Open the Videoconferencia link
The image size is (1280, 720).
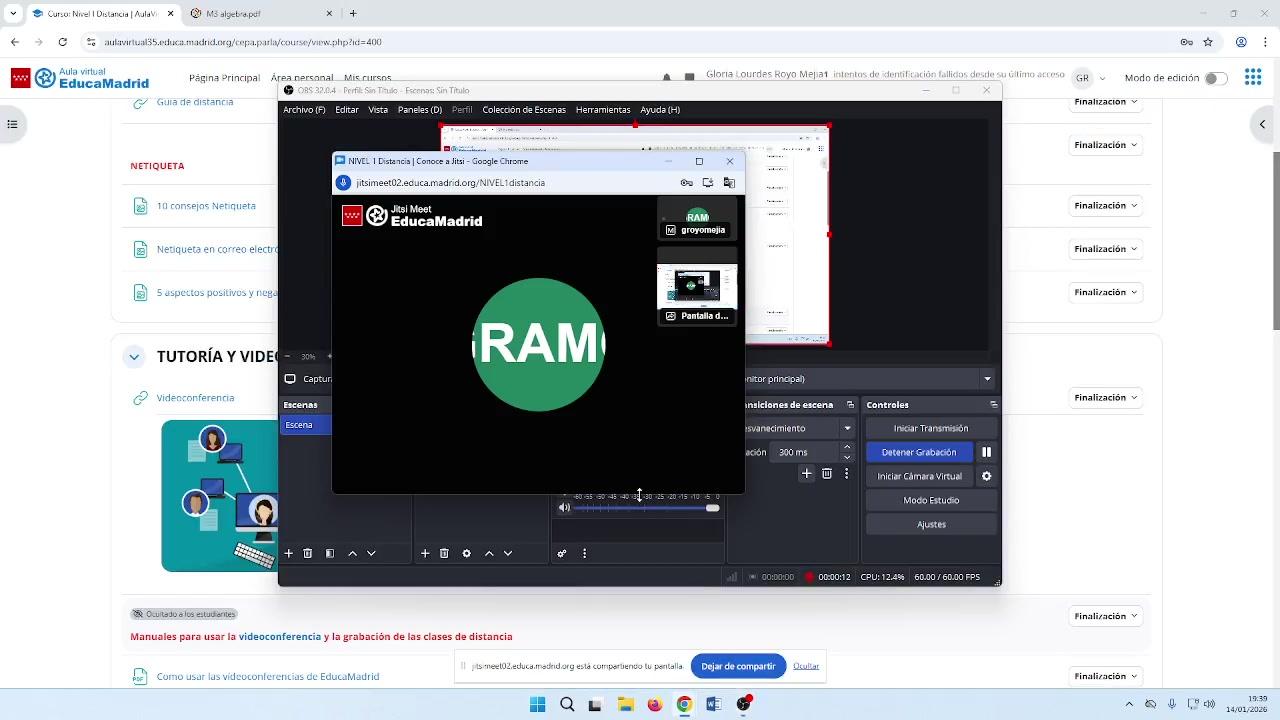tap(195, 398)
